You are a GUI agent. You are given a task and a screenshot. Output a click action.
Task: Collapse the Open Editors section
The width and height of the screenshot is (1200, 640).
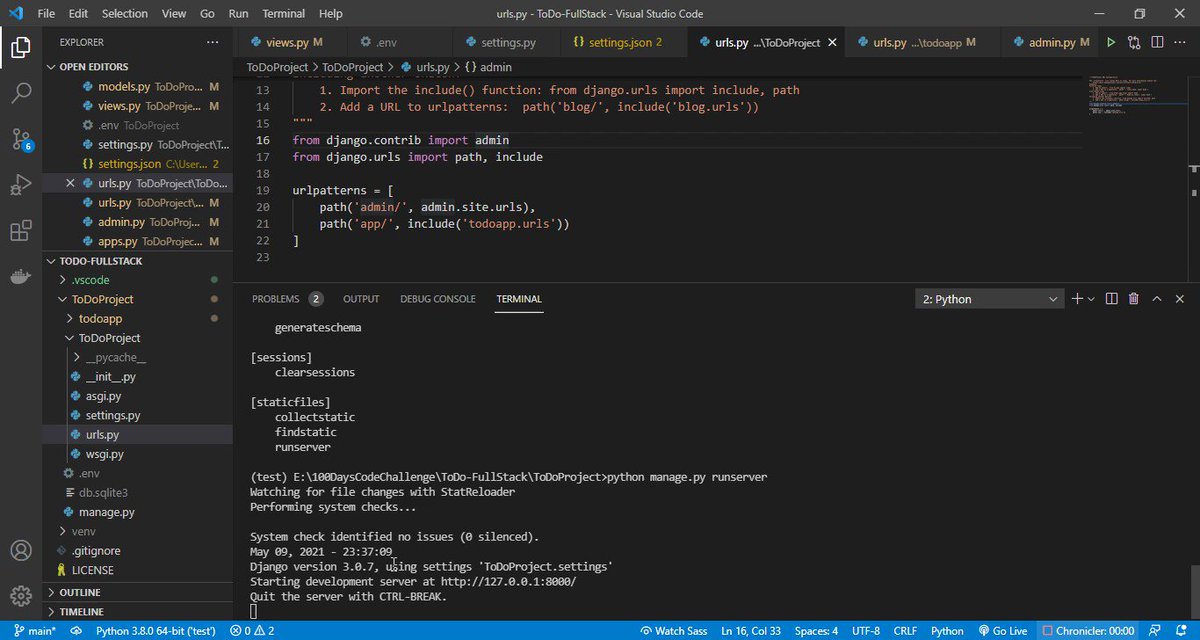coord(137,66)
